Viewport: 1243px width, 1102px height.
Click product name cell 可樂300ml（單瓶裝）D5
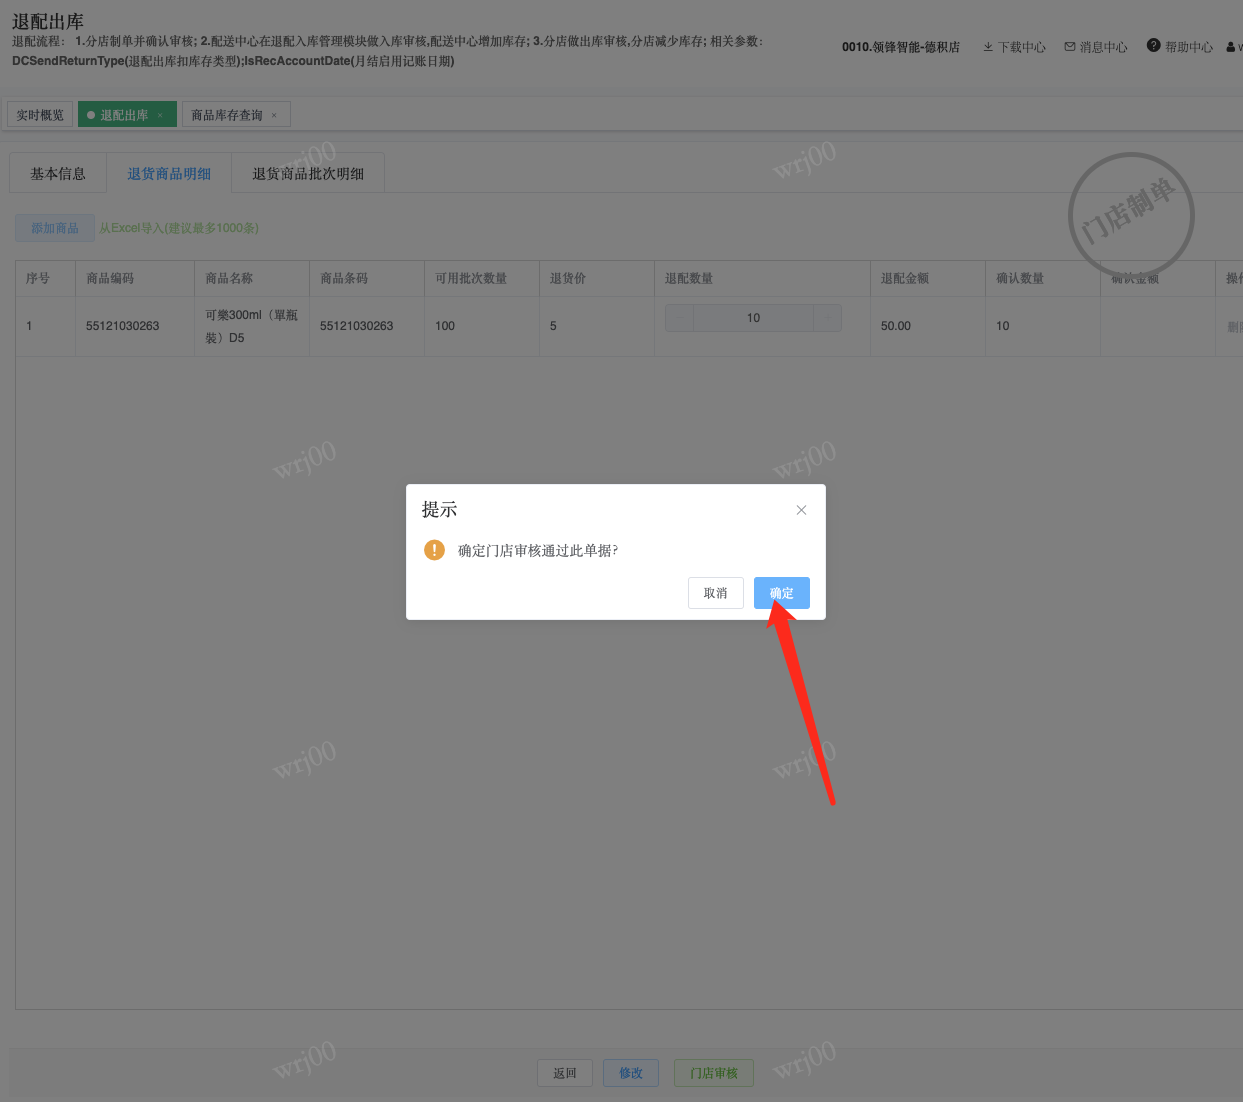pyautogui.click(x=251, y=326)
